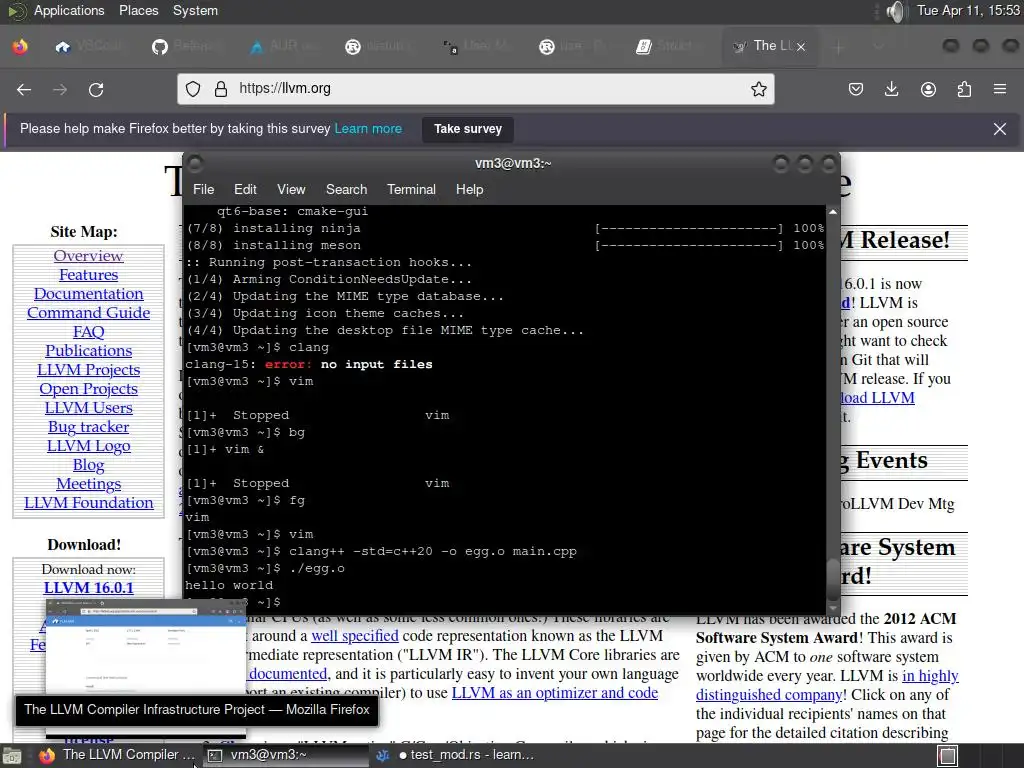Open the Firefox account icon
Screen dimensions: 1024x768
(928, 89)
